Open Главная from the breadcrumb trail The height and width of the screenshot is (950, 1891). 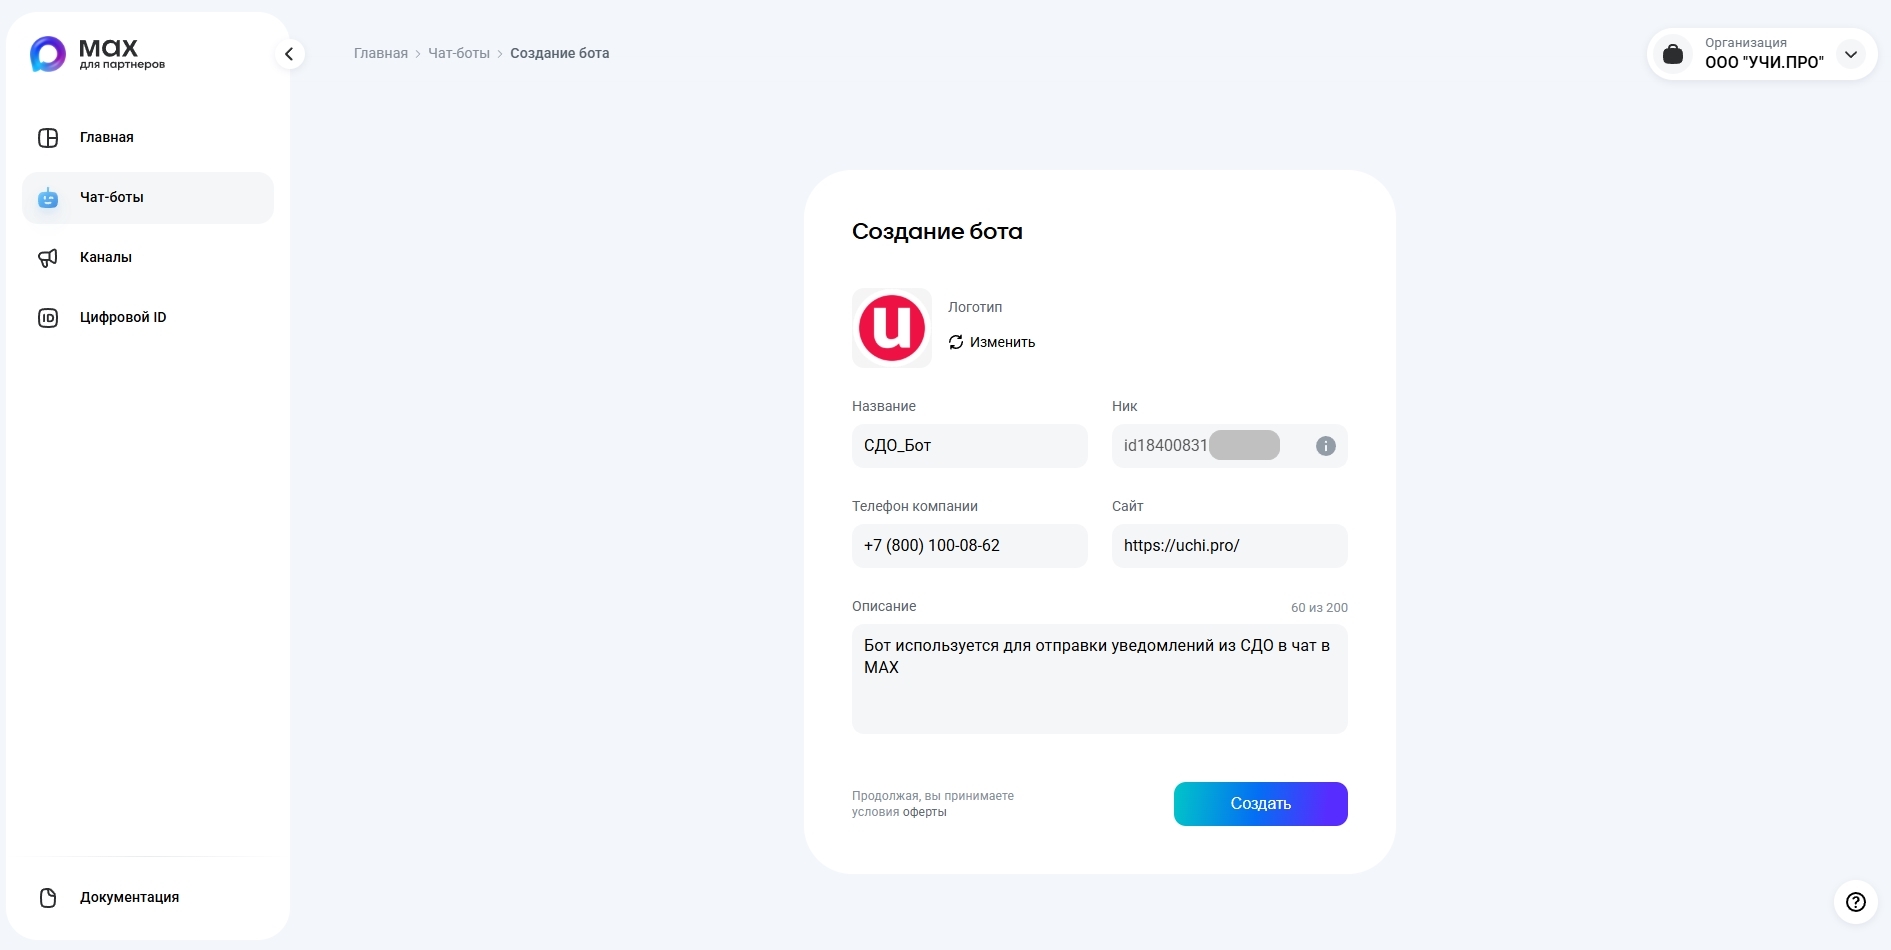pos(380,53)
